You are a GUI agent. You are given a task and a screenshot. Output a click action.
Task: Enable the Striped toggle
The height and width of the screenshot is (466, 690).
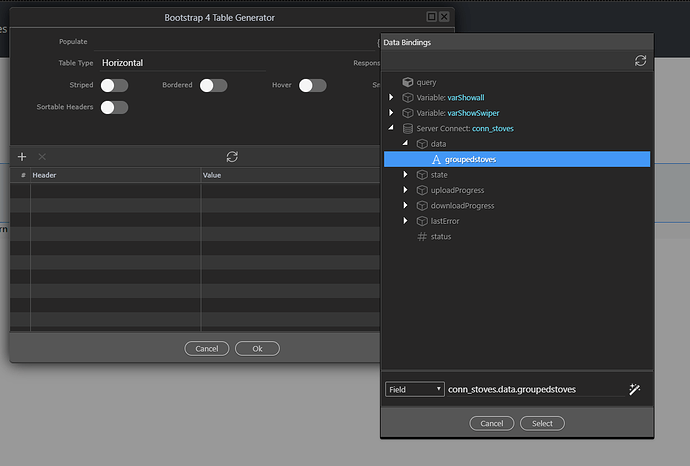click(114, 86)
